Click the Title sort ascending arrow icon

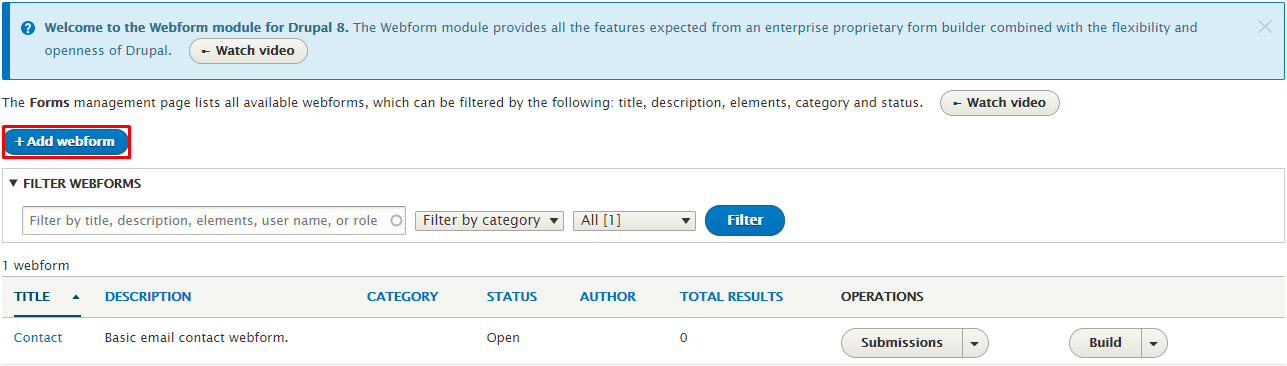[x=76, y=297]
